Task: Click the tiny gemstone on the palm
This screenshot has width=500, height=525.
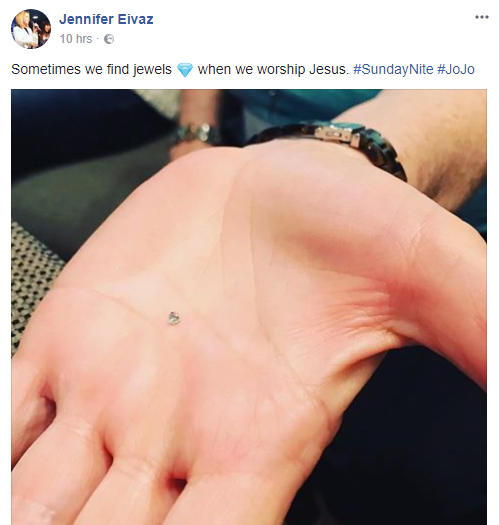Action: click(174, 318)
